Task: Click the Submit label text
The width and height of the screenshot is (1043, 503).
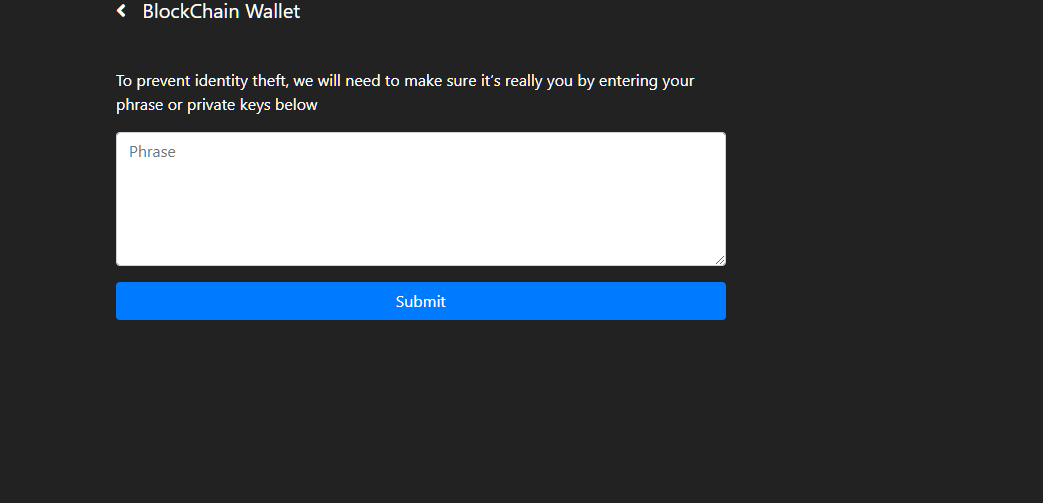Action: click(420, 301)
